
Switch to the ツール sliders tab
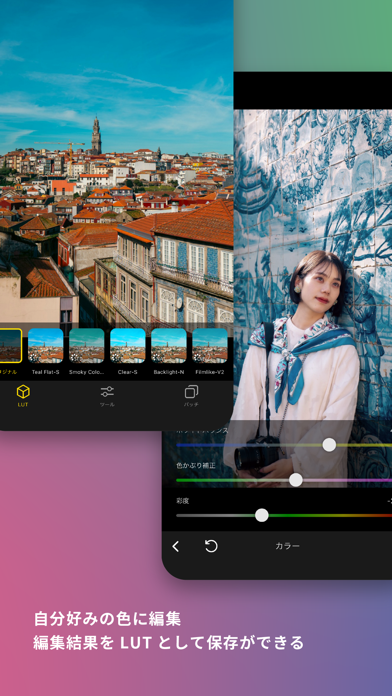tap(107, 392)
